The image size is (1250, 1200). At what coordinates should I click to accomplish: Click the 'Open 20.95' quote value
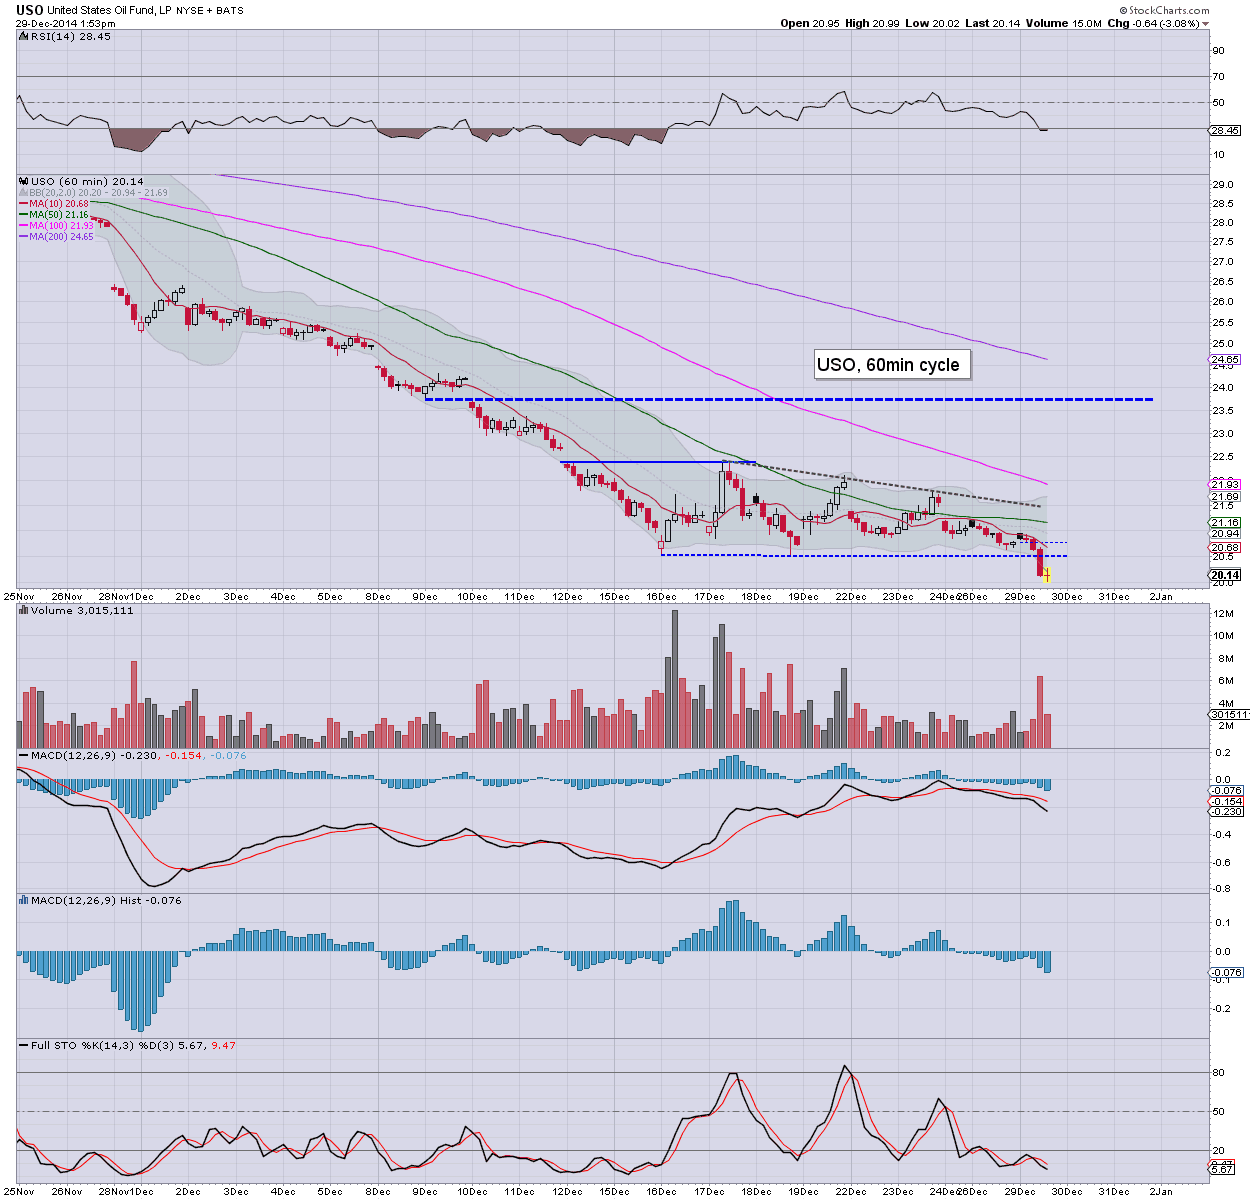coord(809,23)
